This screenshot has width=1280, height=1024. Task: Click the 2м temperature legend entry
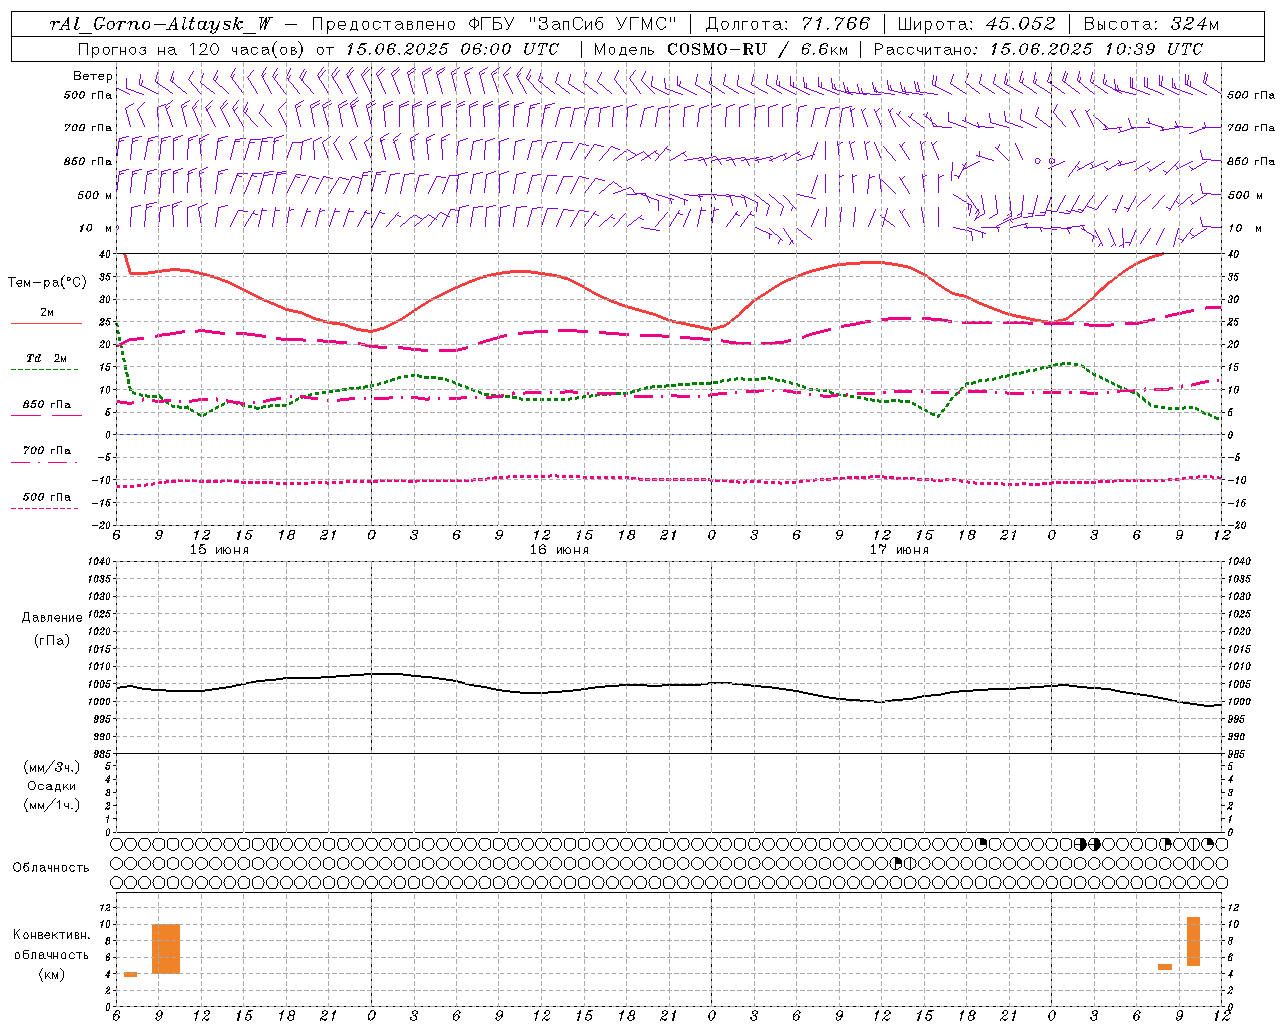(x=47, y=313)
